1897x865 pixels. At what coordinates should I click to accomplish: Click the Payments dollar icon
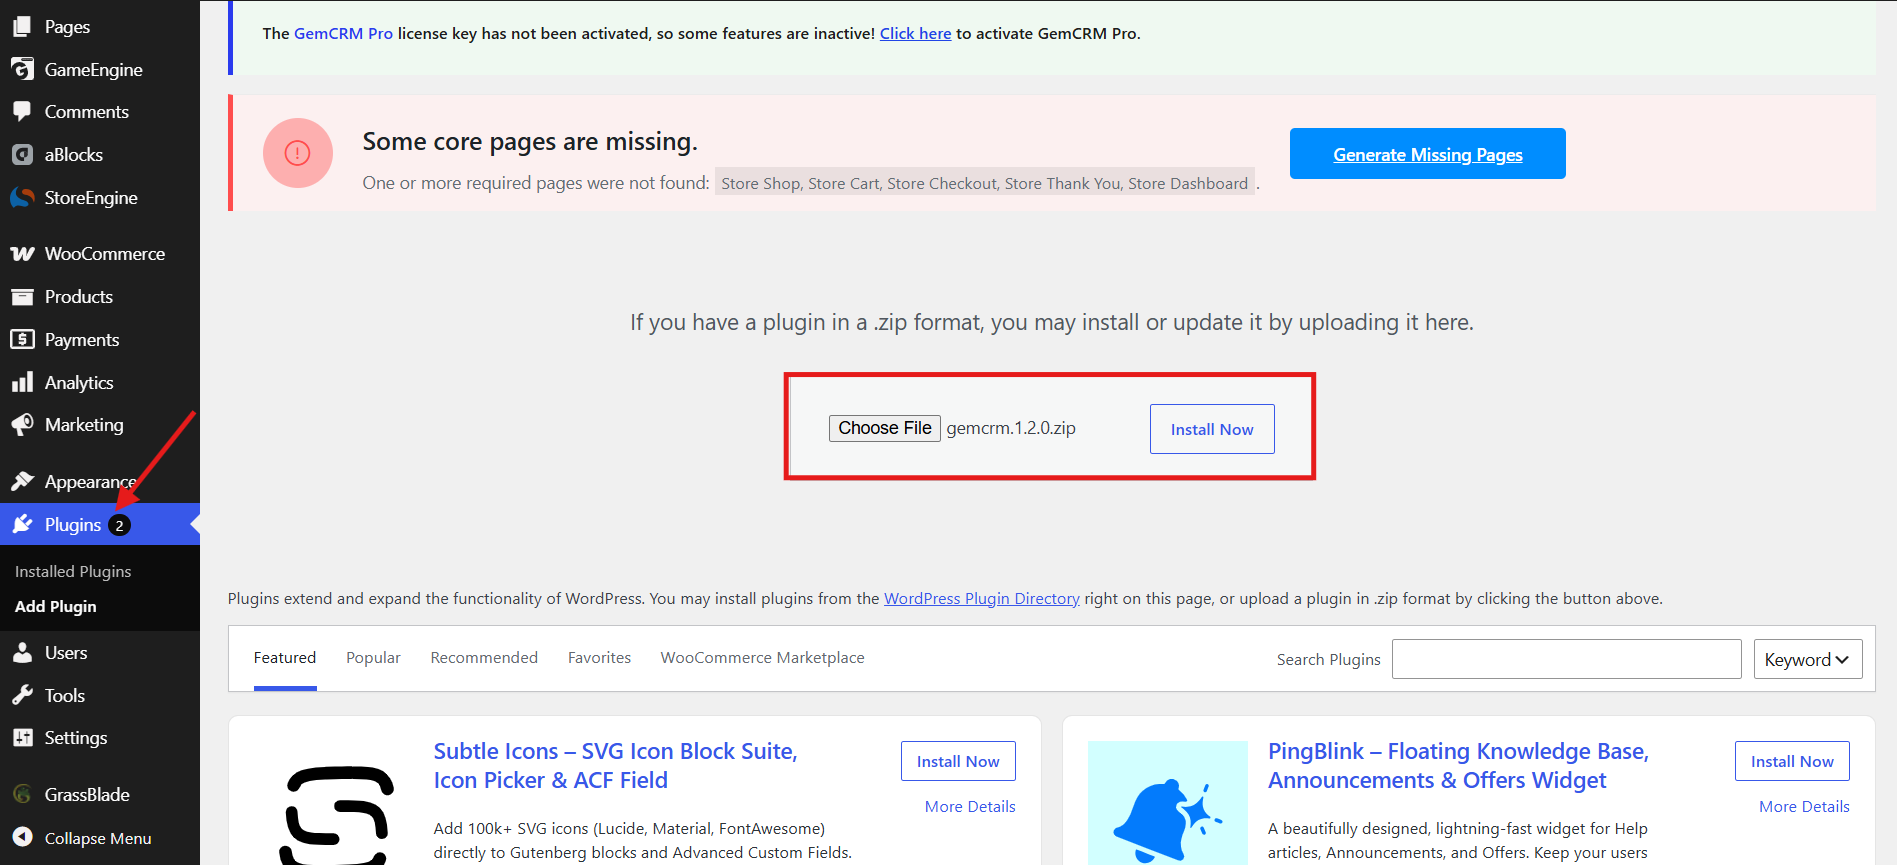22,340
